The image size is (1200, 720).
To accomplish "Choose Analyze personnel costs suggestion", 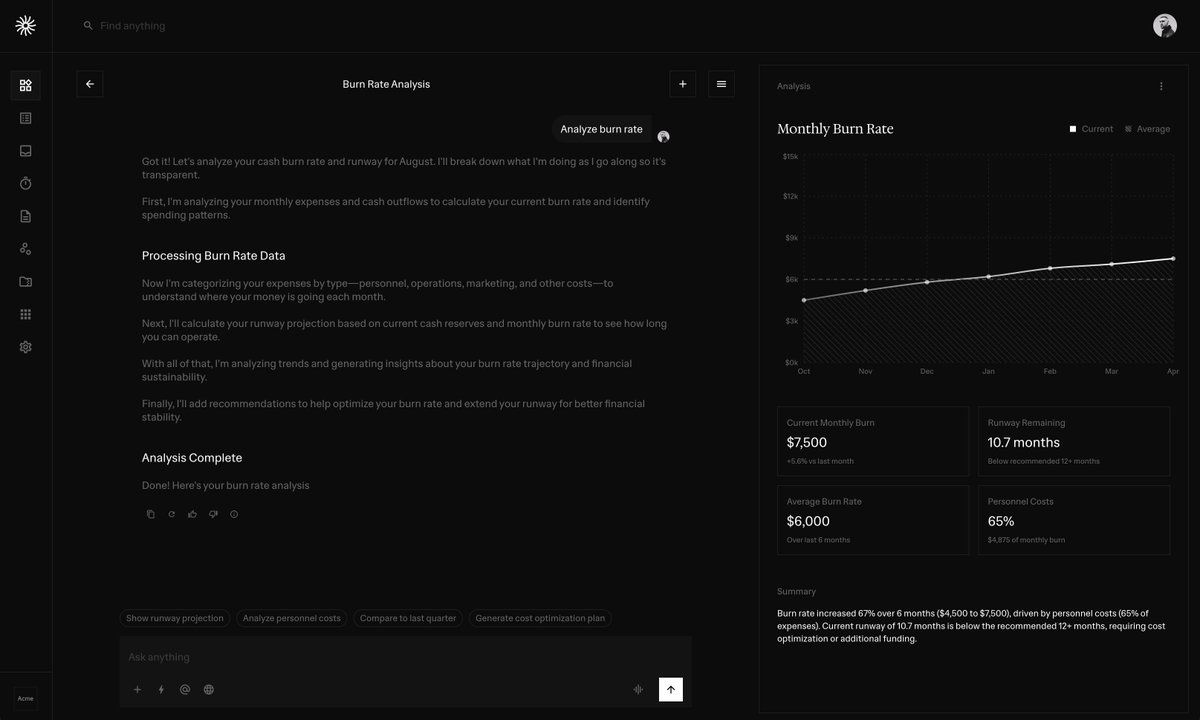I will click(291, 618).
